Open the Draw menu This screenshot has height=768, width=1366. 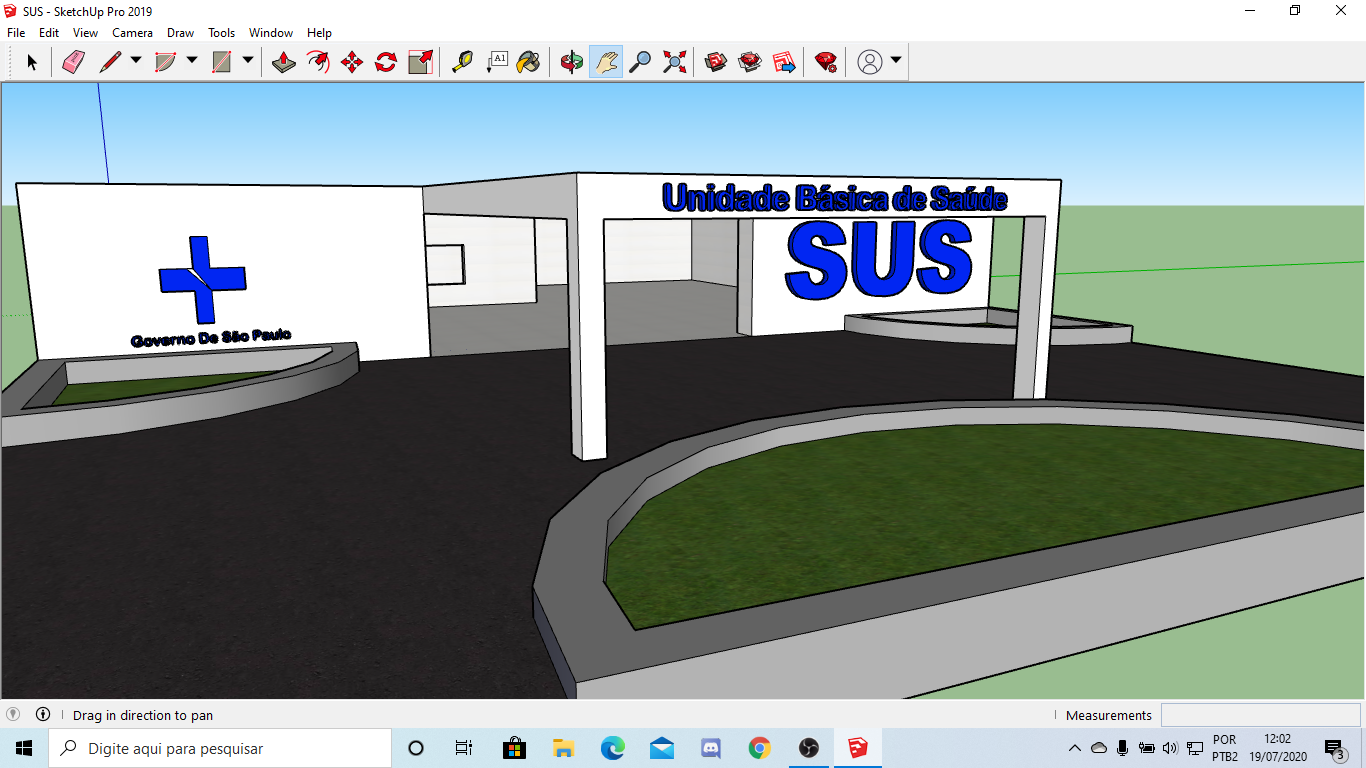pyautogui.click(x=181, y=33)
